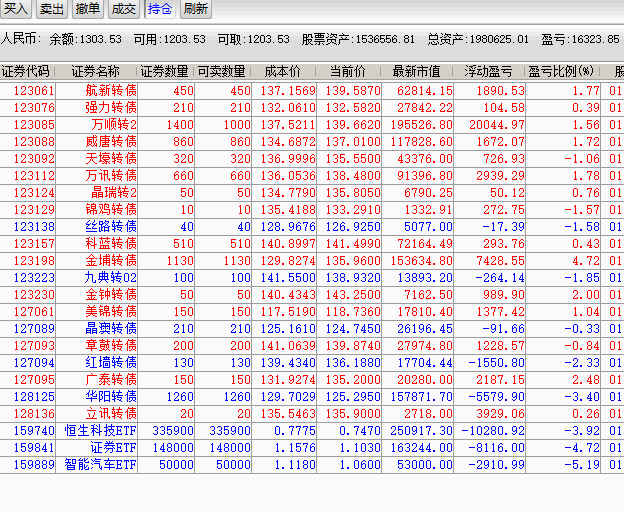Screen dimensions: 624x512
Task: Click security code 159841
Action: (34, 448)
